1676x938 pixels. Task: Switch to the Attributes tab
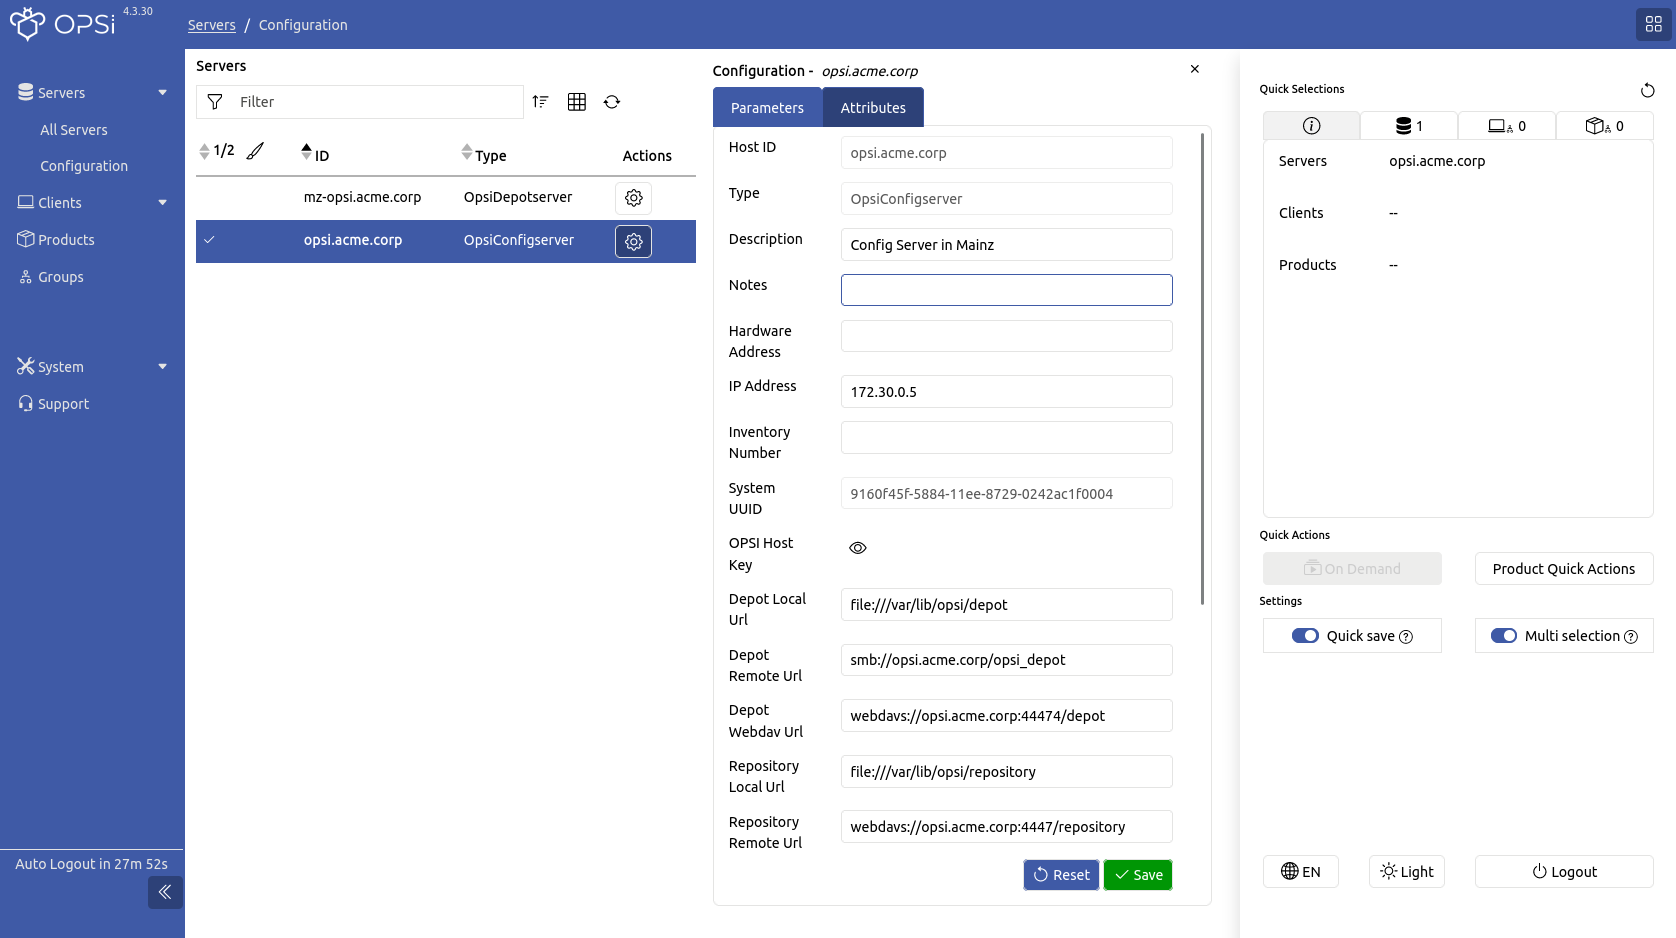click(873, 108)
